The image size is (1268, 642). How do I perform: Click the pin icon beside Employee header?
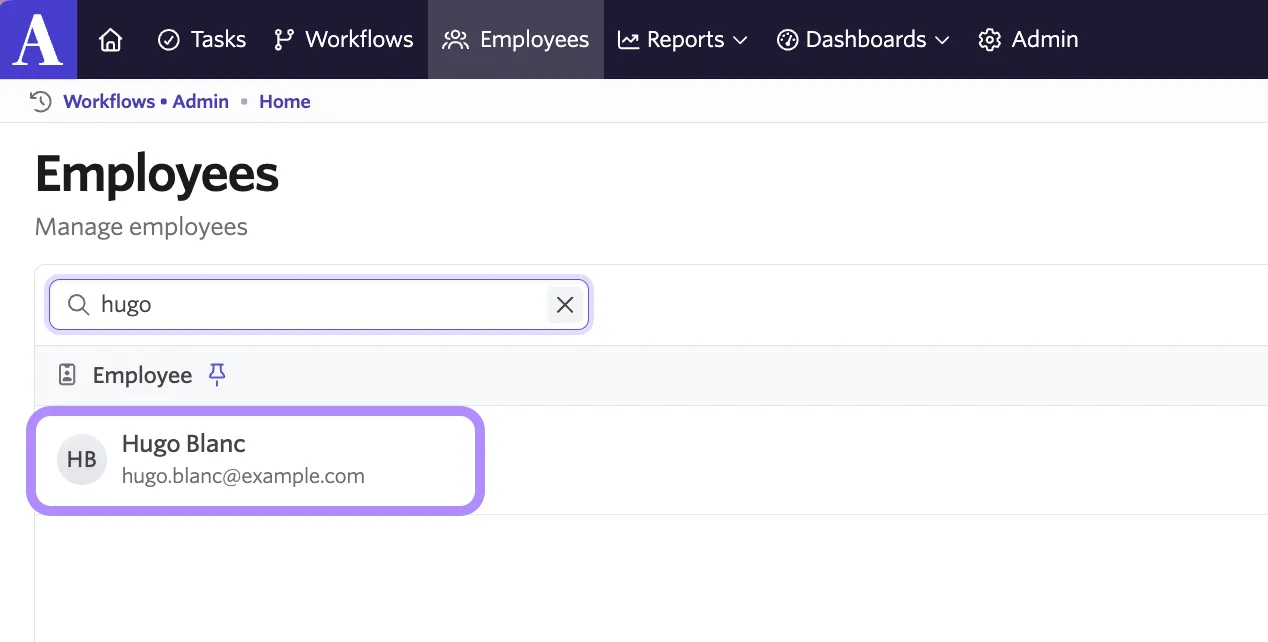pyautogui.click(x=217, y=375)
